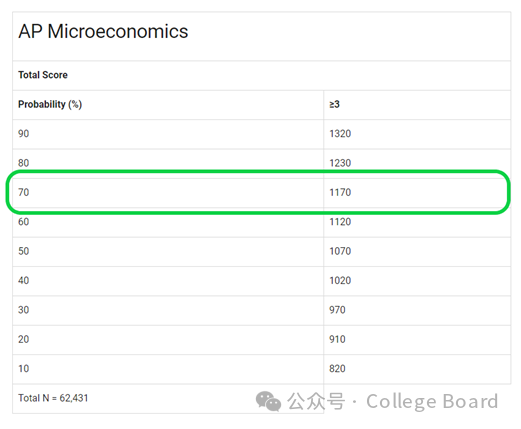Select the 90 probability cell
521x429 pixels.
[x=168, y=134]
